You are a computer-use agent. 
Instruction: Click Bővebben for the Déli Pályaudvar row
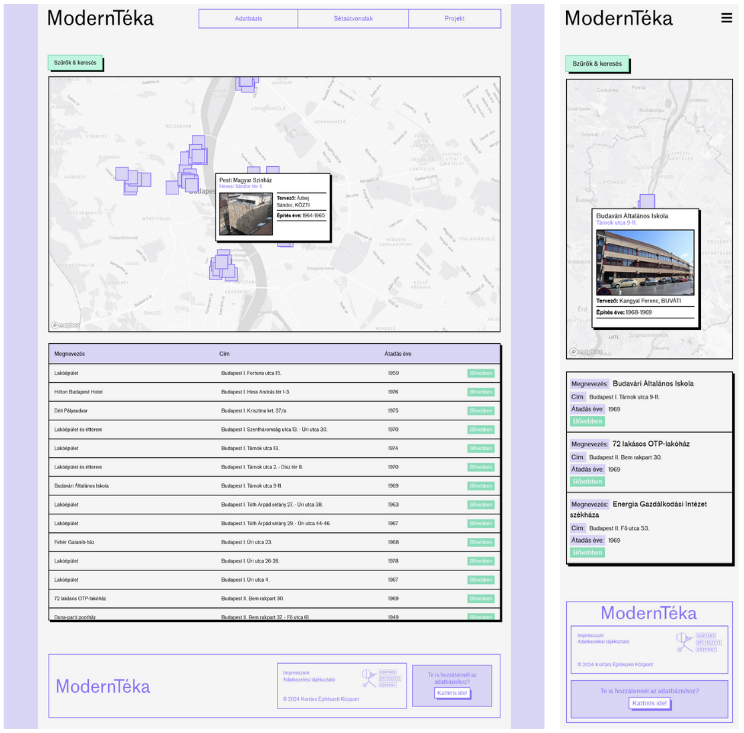[x=480, y=411]
